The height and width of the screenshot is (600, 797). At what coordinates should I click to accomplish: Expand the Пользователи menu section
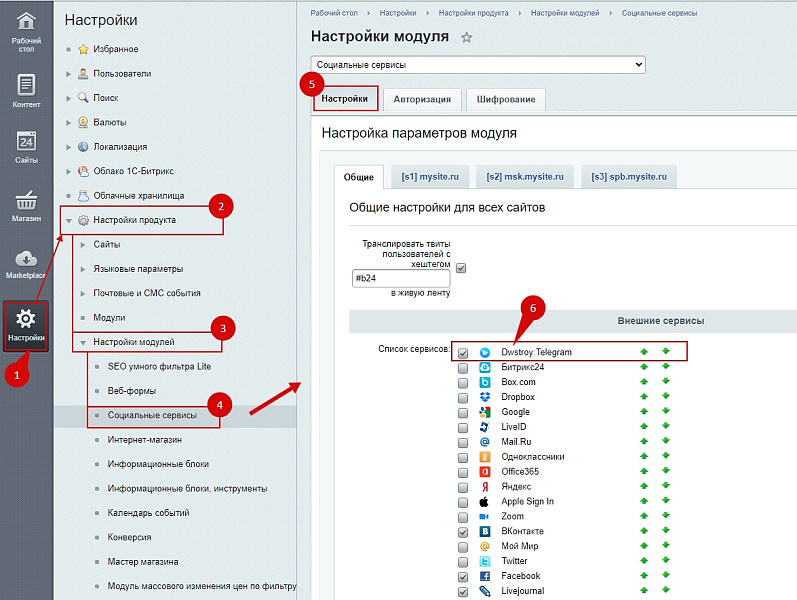pos(69,73)
